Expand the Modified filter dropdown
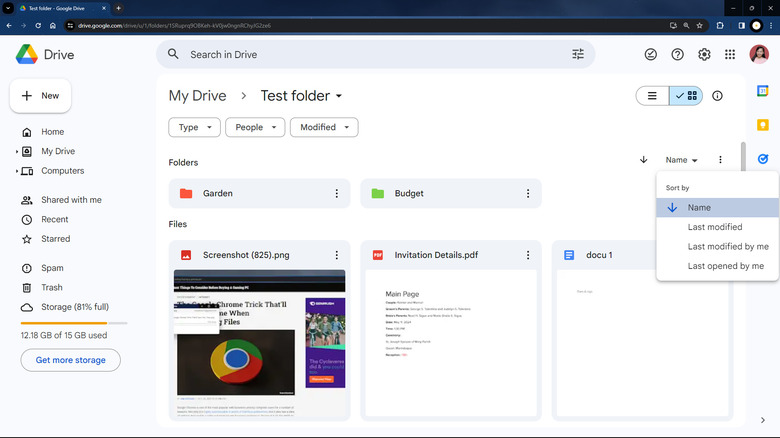 pyautogui.click(x=324, y=128)
